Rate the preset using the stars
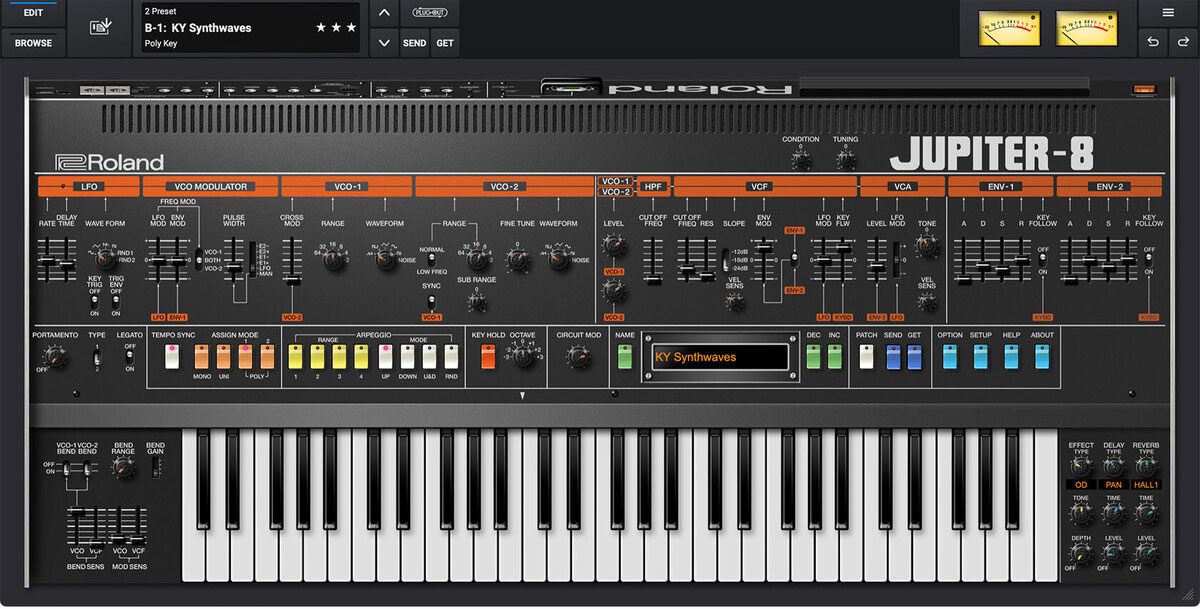This screenshot has height=609, width=1200. 336,28
